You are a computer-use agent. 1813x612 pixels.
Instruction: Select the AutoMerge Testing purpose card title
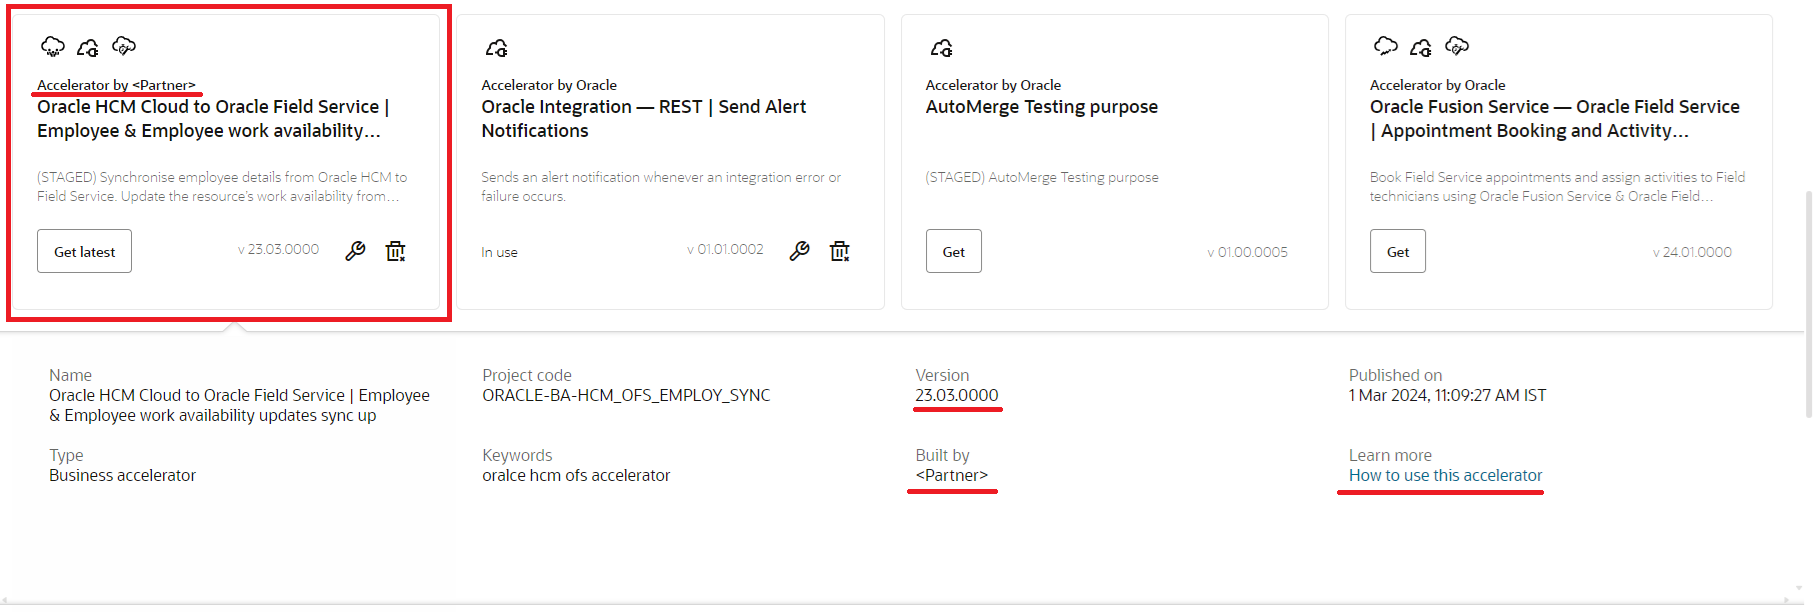(x=1041, y=107)
